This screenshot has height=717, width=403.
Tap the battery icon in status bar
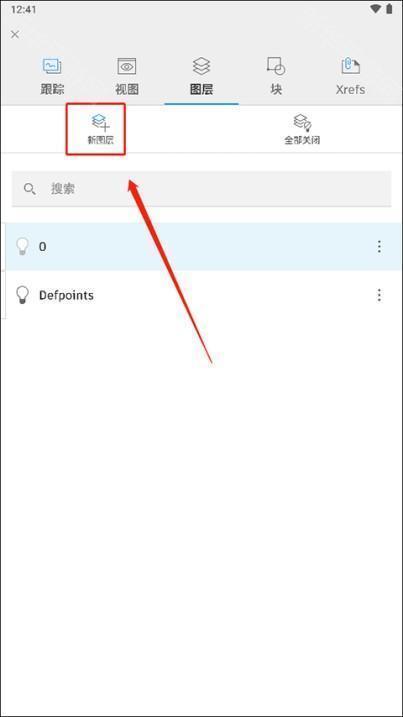point(389,9)
